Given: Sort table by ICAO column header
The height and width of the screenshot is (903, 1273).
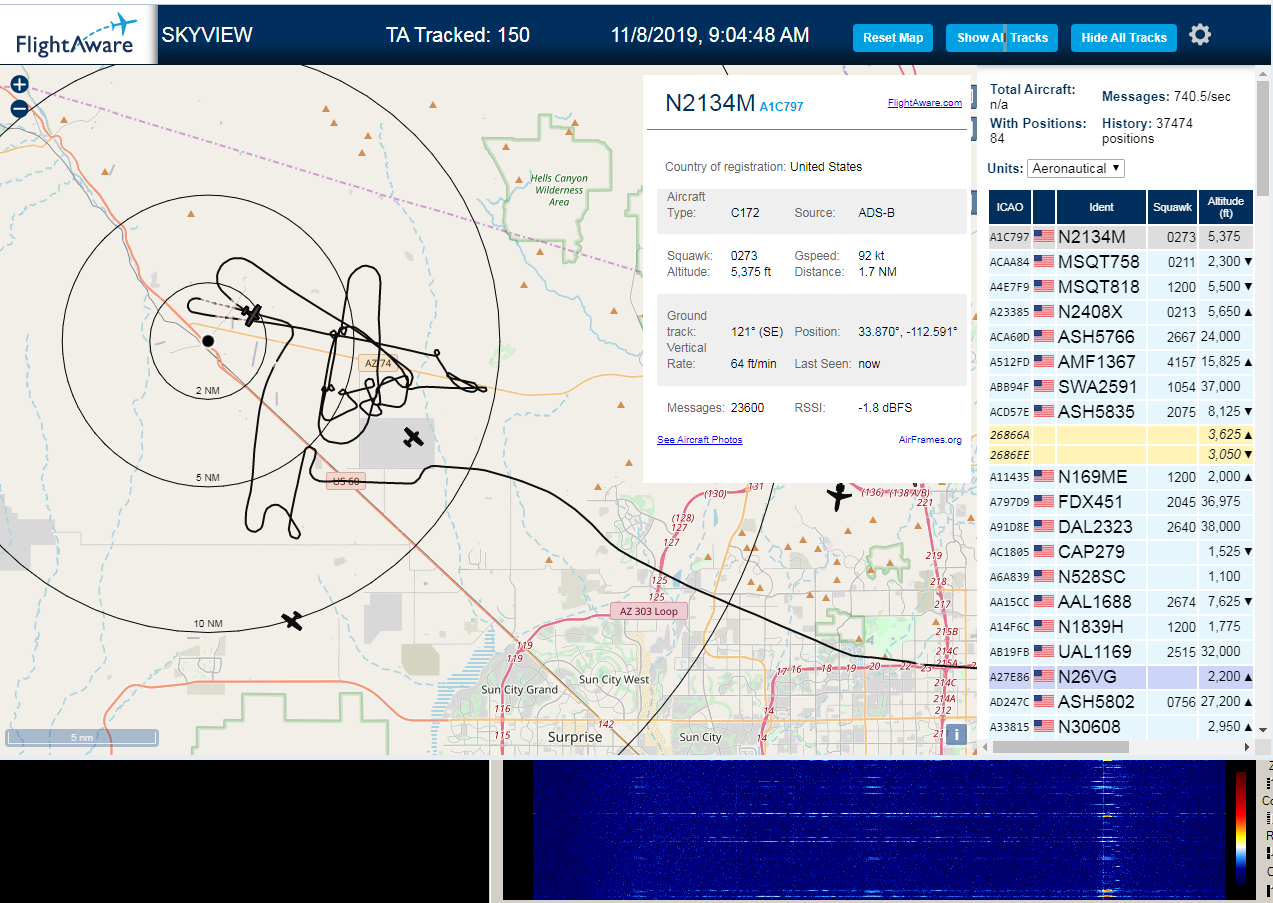Looking at the screenshot, I should point(1010,207).
